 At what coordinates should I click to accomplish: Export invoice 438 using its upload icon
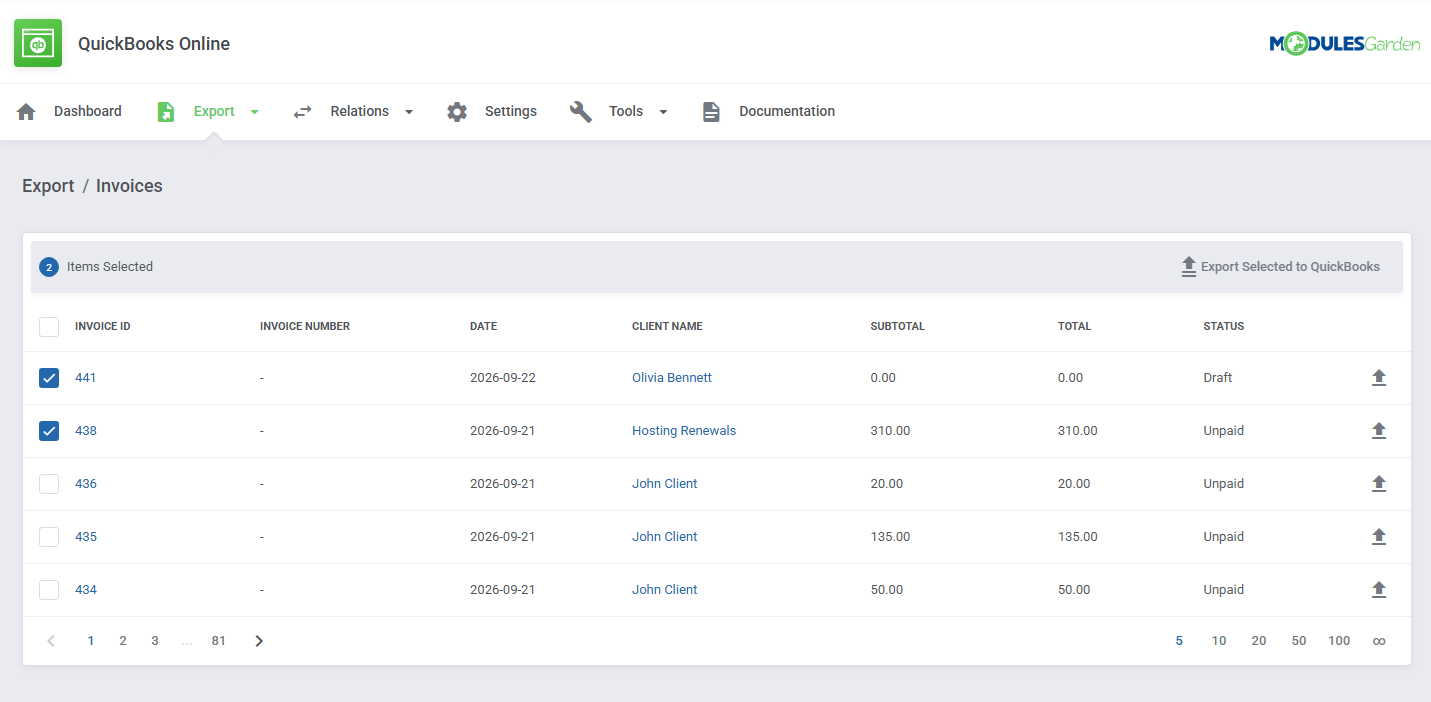pos(1379,431)
